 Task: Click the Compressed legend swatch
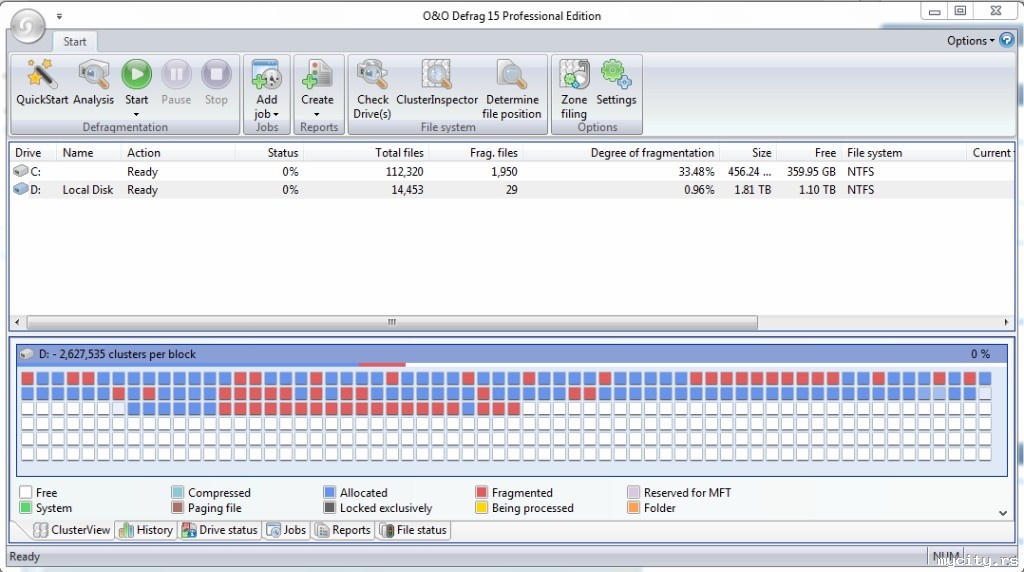coord(178,492)
